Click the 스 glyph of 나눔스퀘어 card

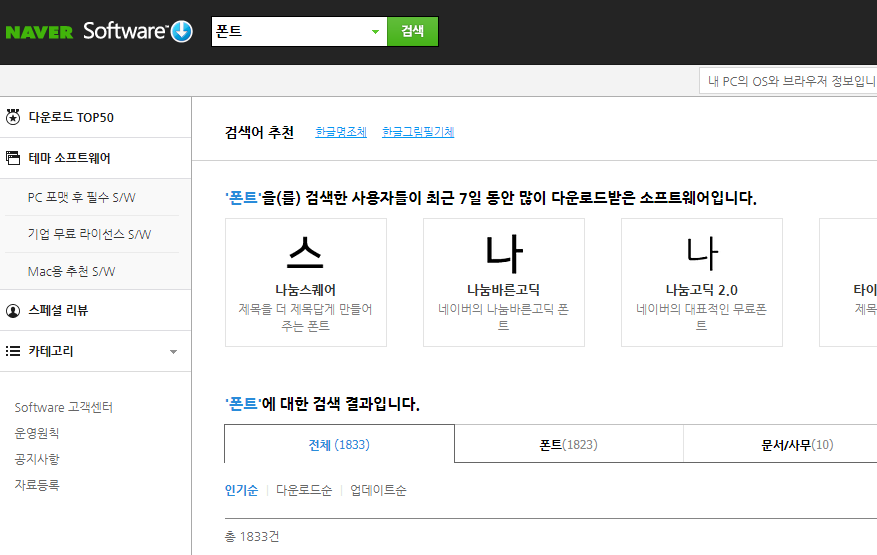tap(305, 253)
